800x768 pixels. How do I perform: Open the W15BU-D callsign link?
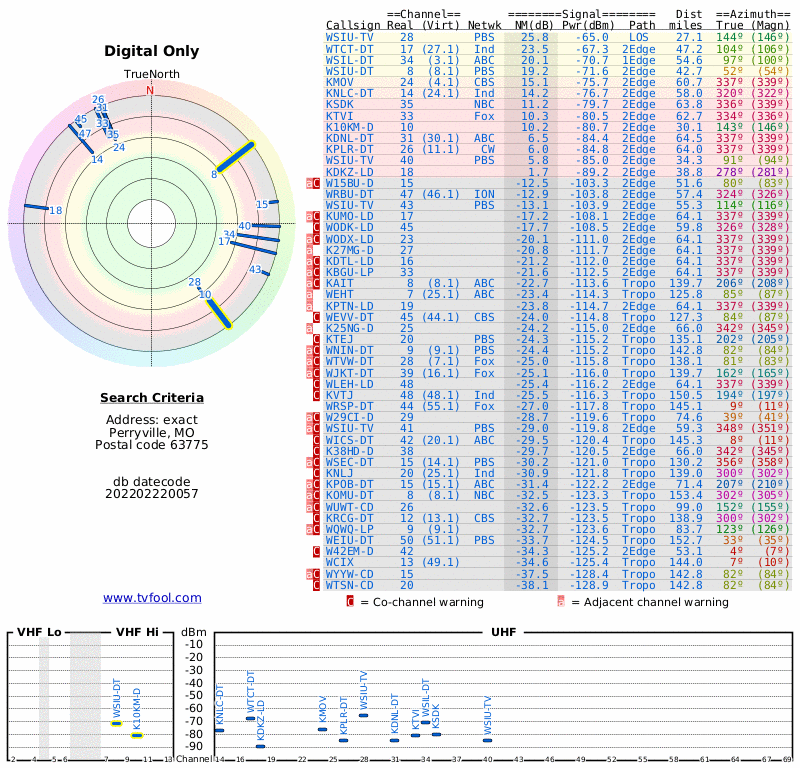[x=349, y=183]
